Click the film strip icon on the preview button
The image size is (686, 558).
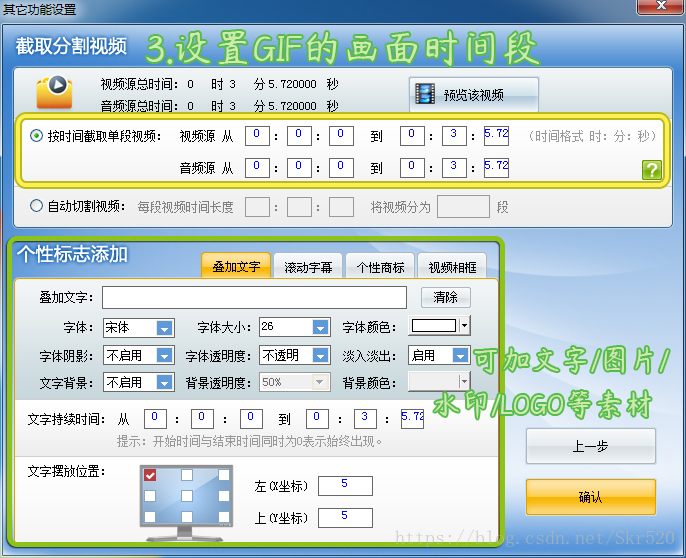(x=425, y=94)
